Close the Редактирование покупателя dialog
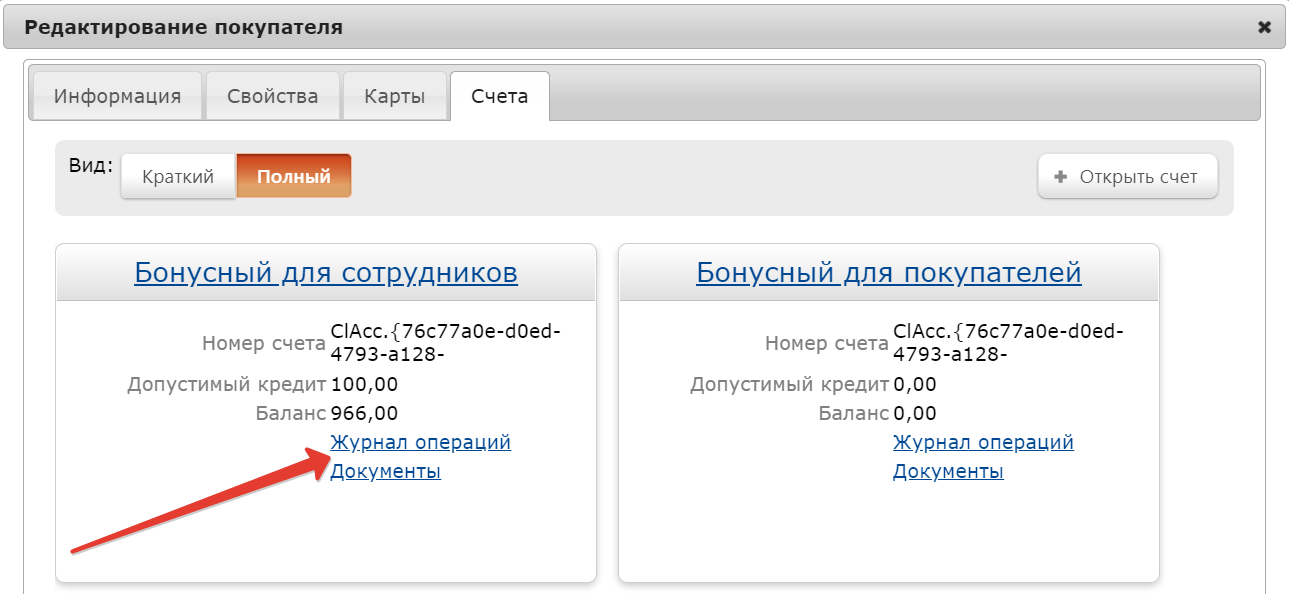The width and height of the screenshot is (1289, 594). point(1264,28)
